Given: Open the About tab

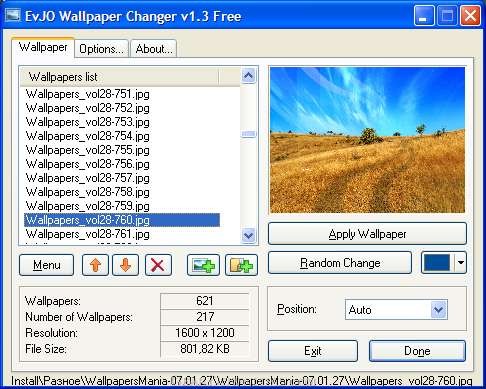Looking at the screenshot, I should point(154,49).
